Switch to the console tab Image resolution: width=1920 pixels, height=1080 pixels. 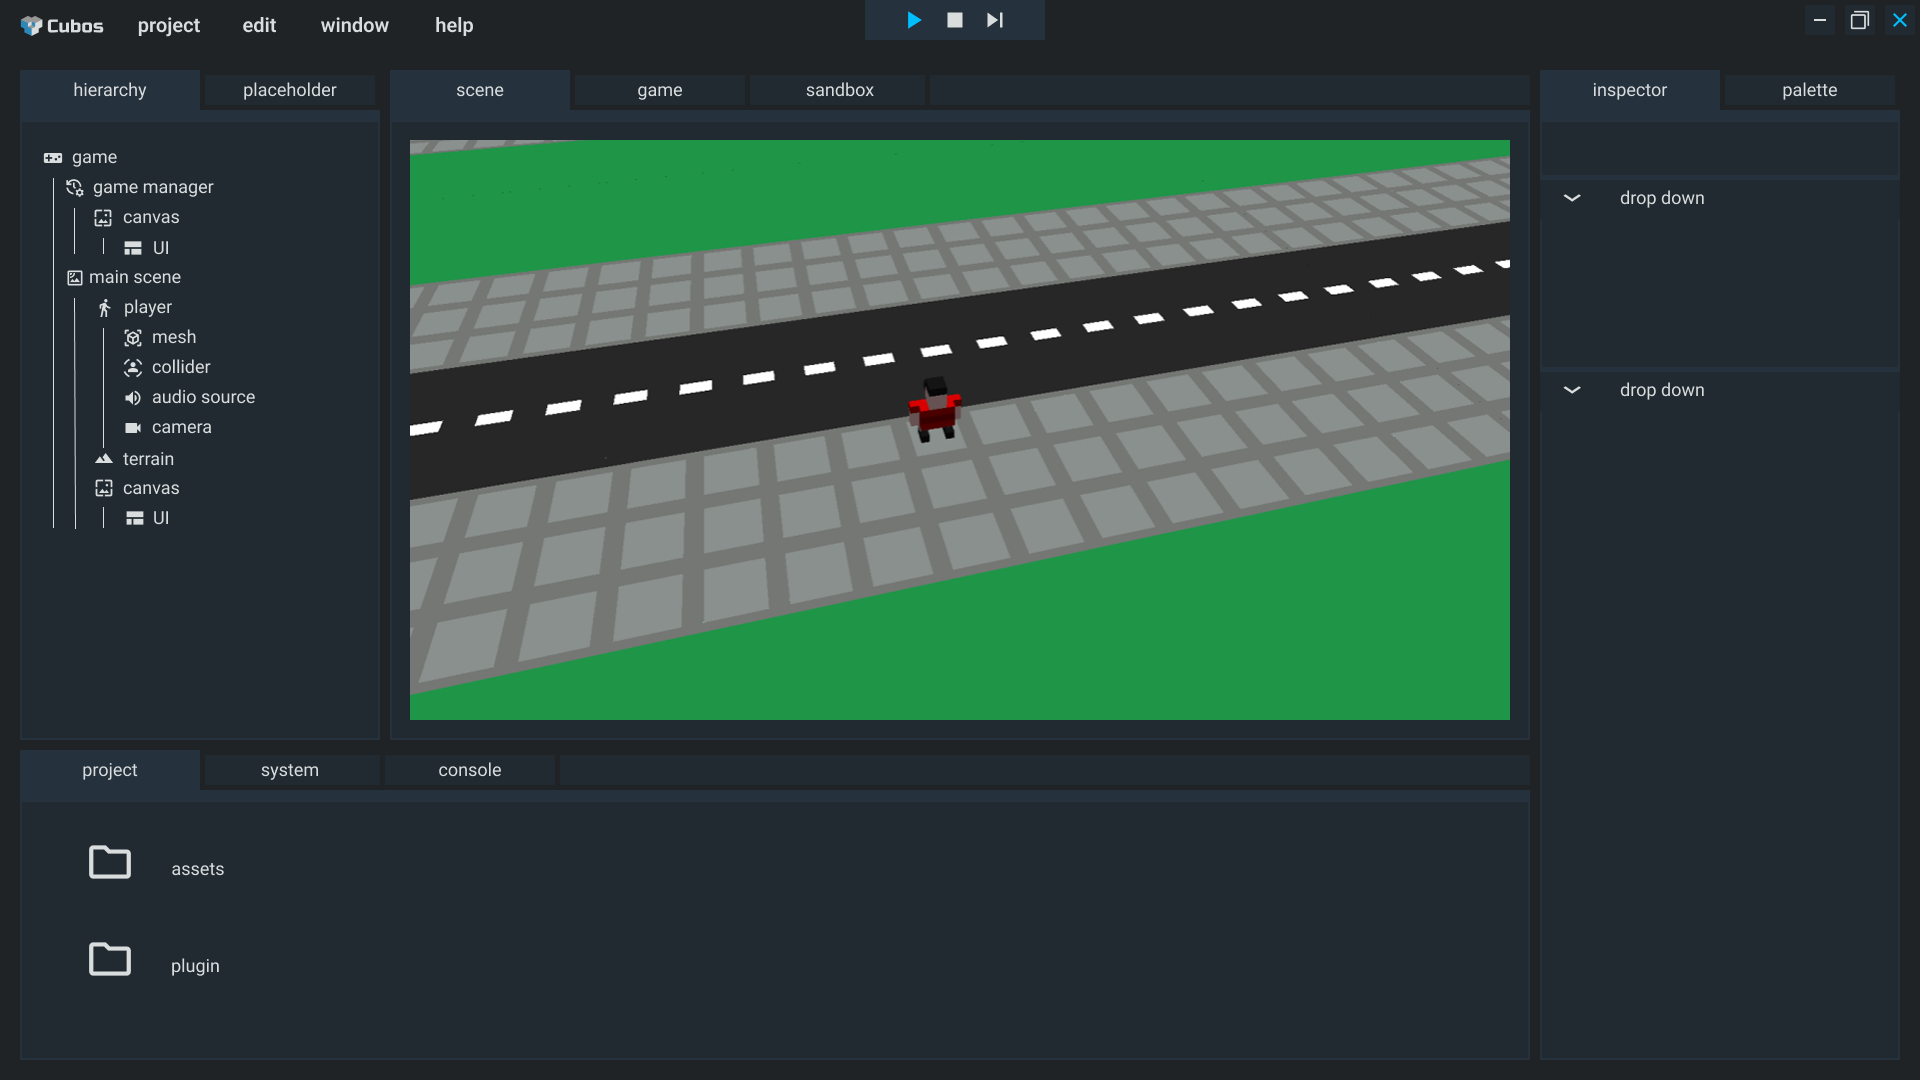tap(470, 770)
